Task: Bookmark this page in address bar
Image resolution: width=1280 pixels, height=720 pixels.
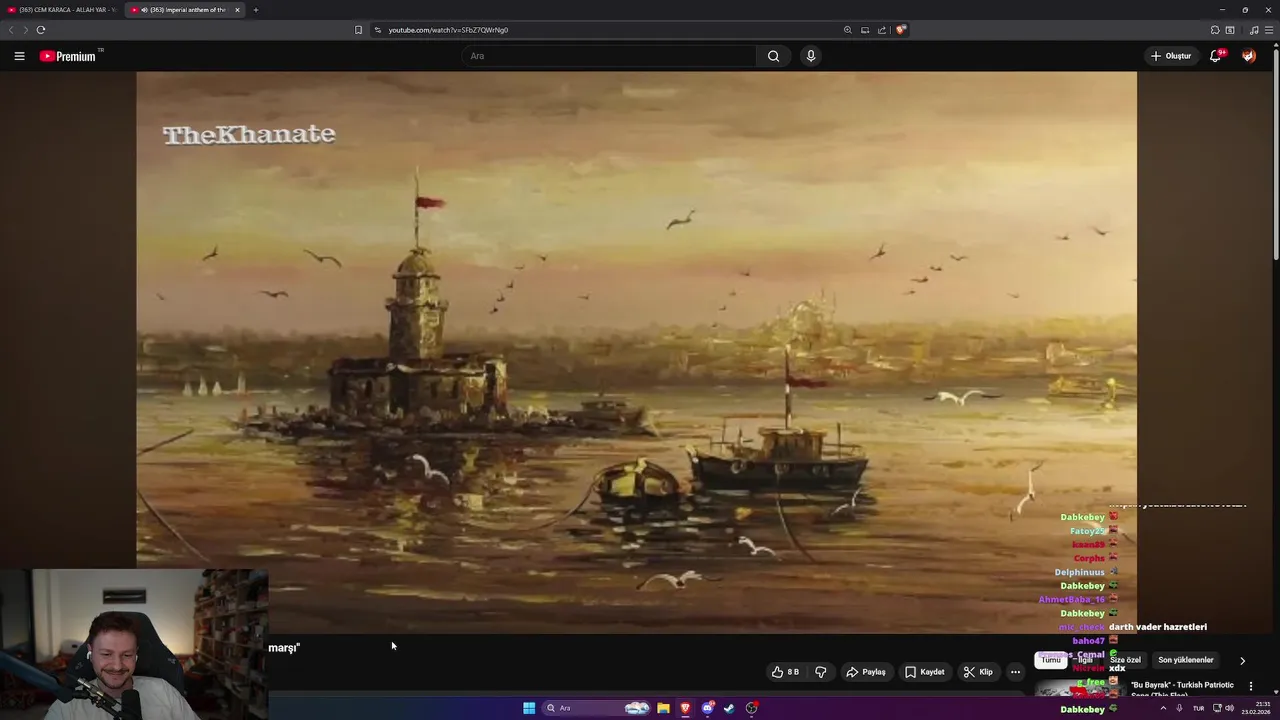Action: click(x=358, y=30)
